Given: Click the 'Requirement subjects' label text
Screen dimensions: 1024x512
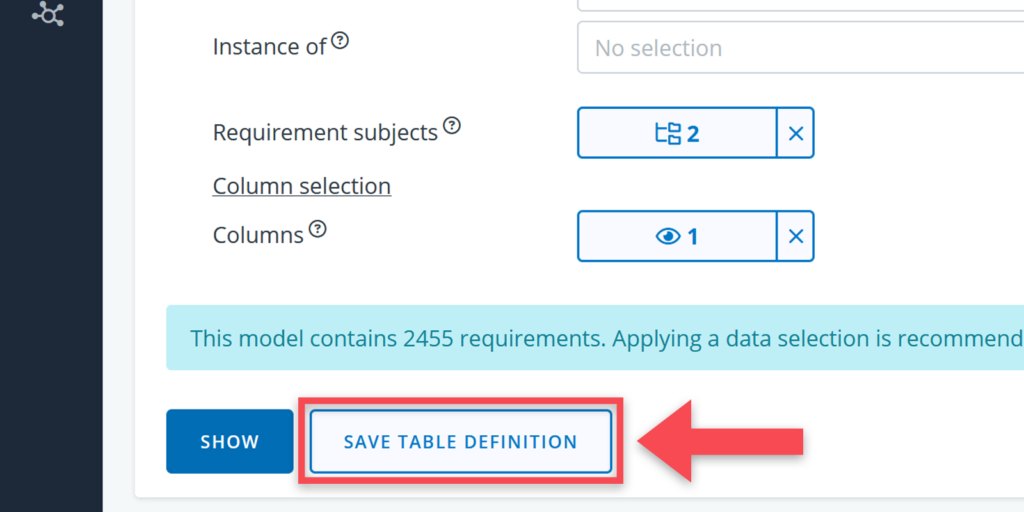Looking at the screenshot, I should click(x=325, y=132).
